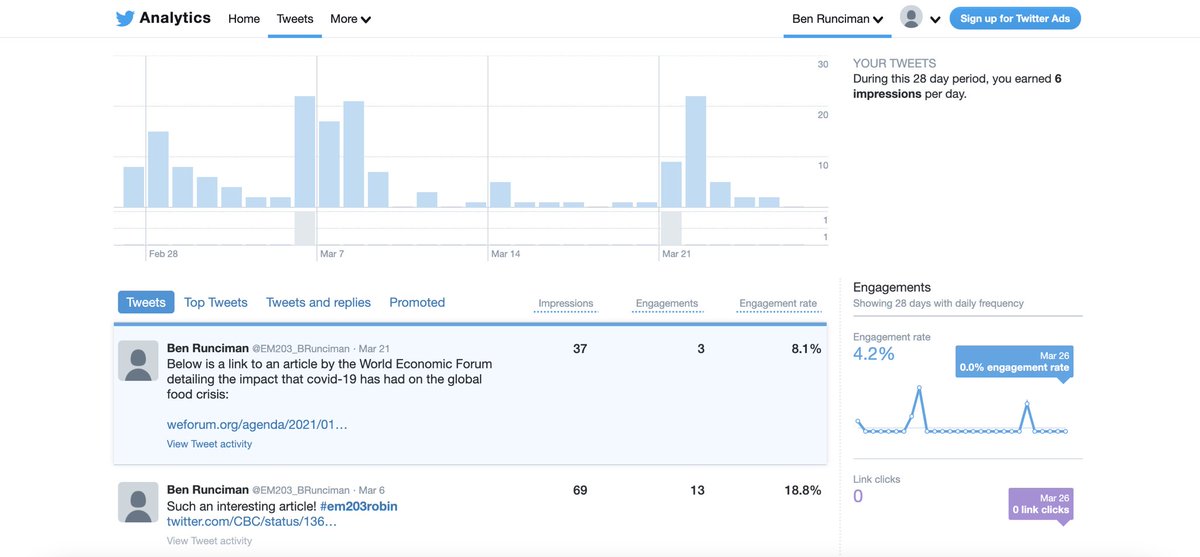Click the avatar on the Mar 6 tweet

(x=138, y=502)
